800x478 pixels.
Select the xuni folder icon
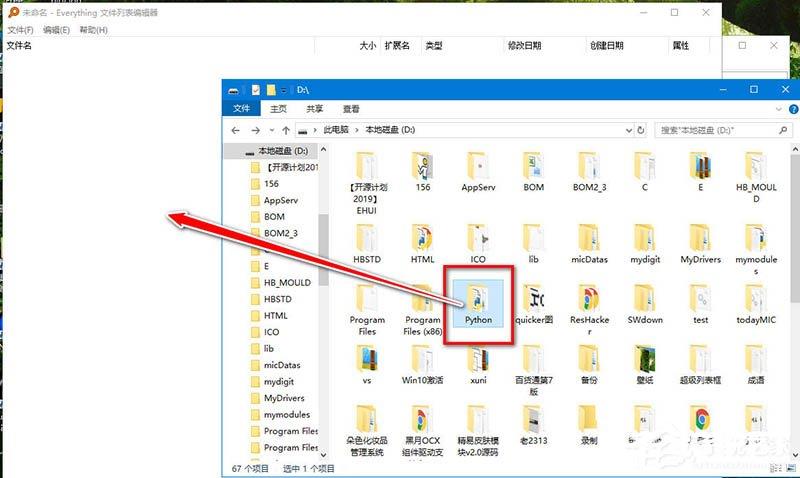(x=478, y=359)
